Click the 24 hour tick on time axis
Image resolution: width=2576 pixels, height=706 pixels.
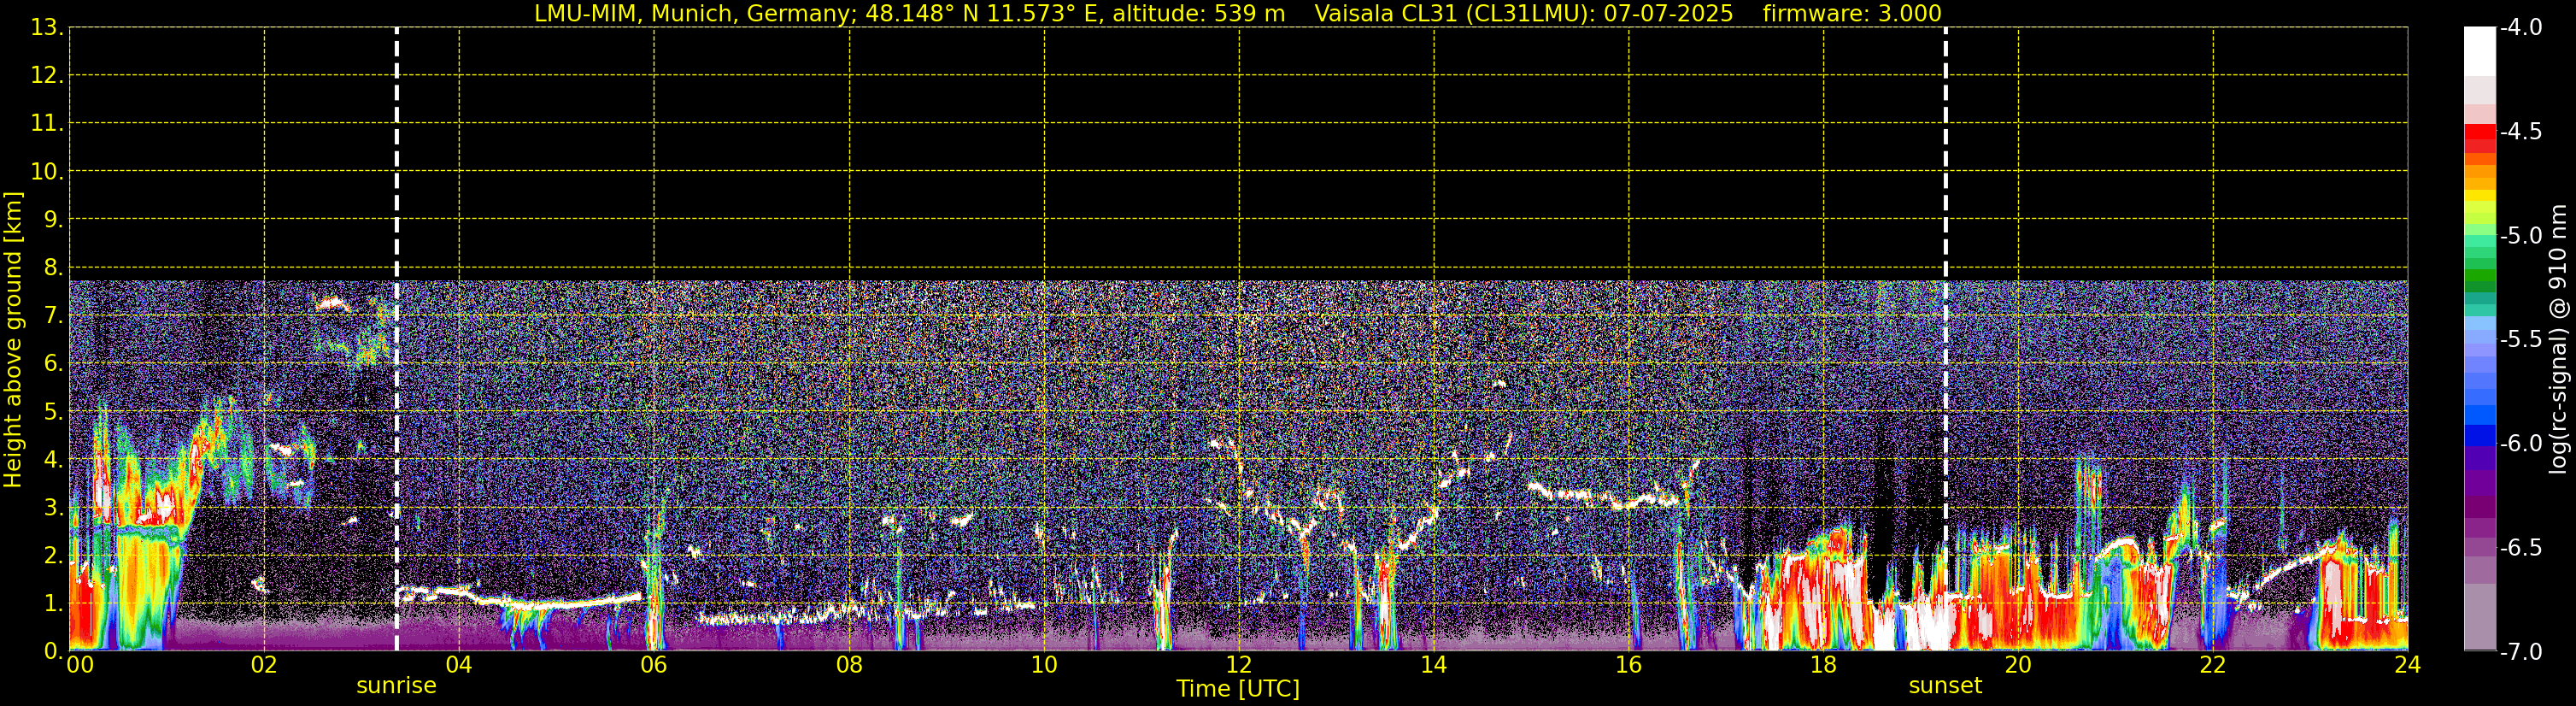2407,665
